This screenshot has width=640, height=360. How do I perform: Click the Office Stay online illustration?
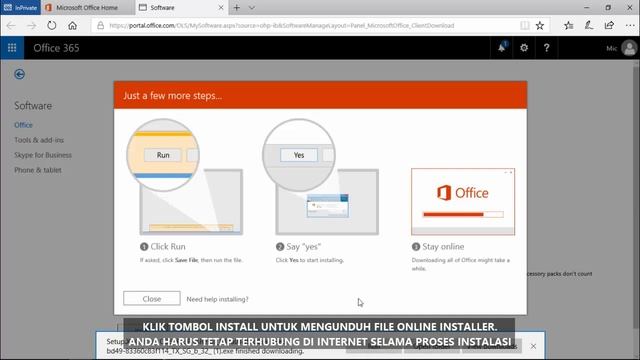tap(463, 202)
